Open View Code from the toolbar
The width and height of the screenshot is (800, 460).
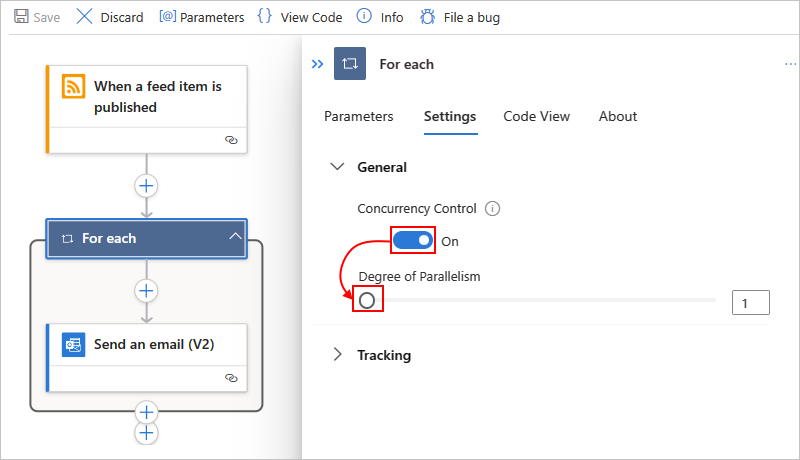[x=300, y=17]
